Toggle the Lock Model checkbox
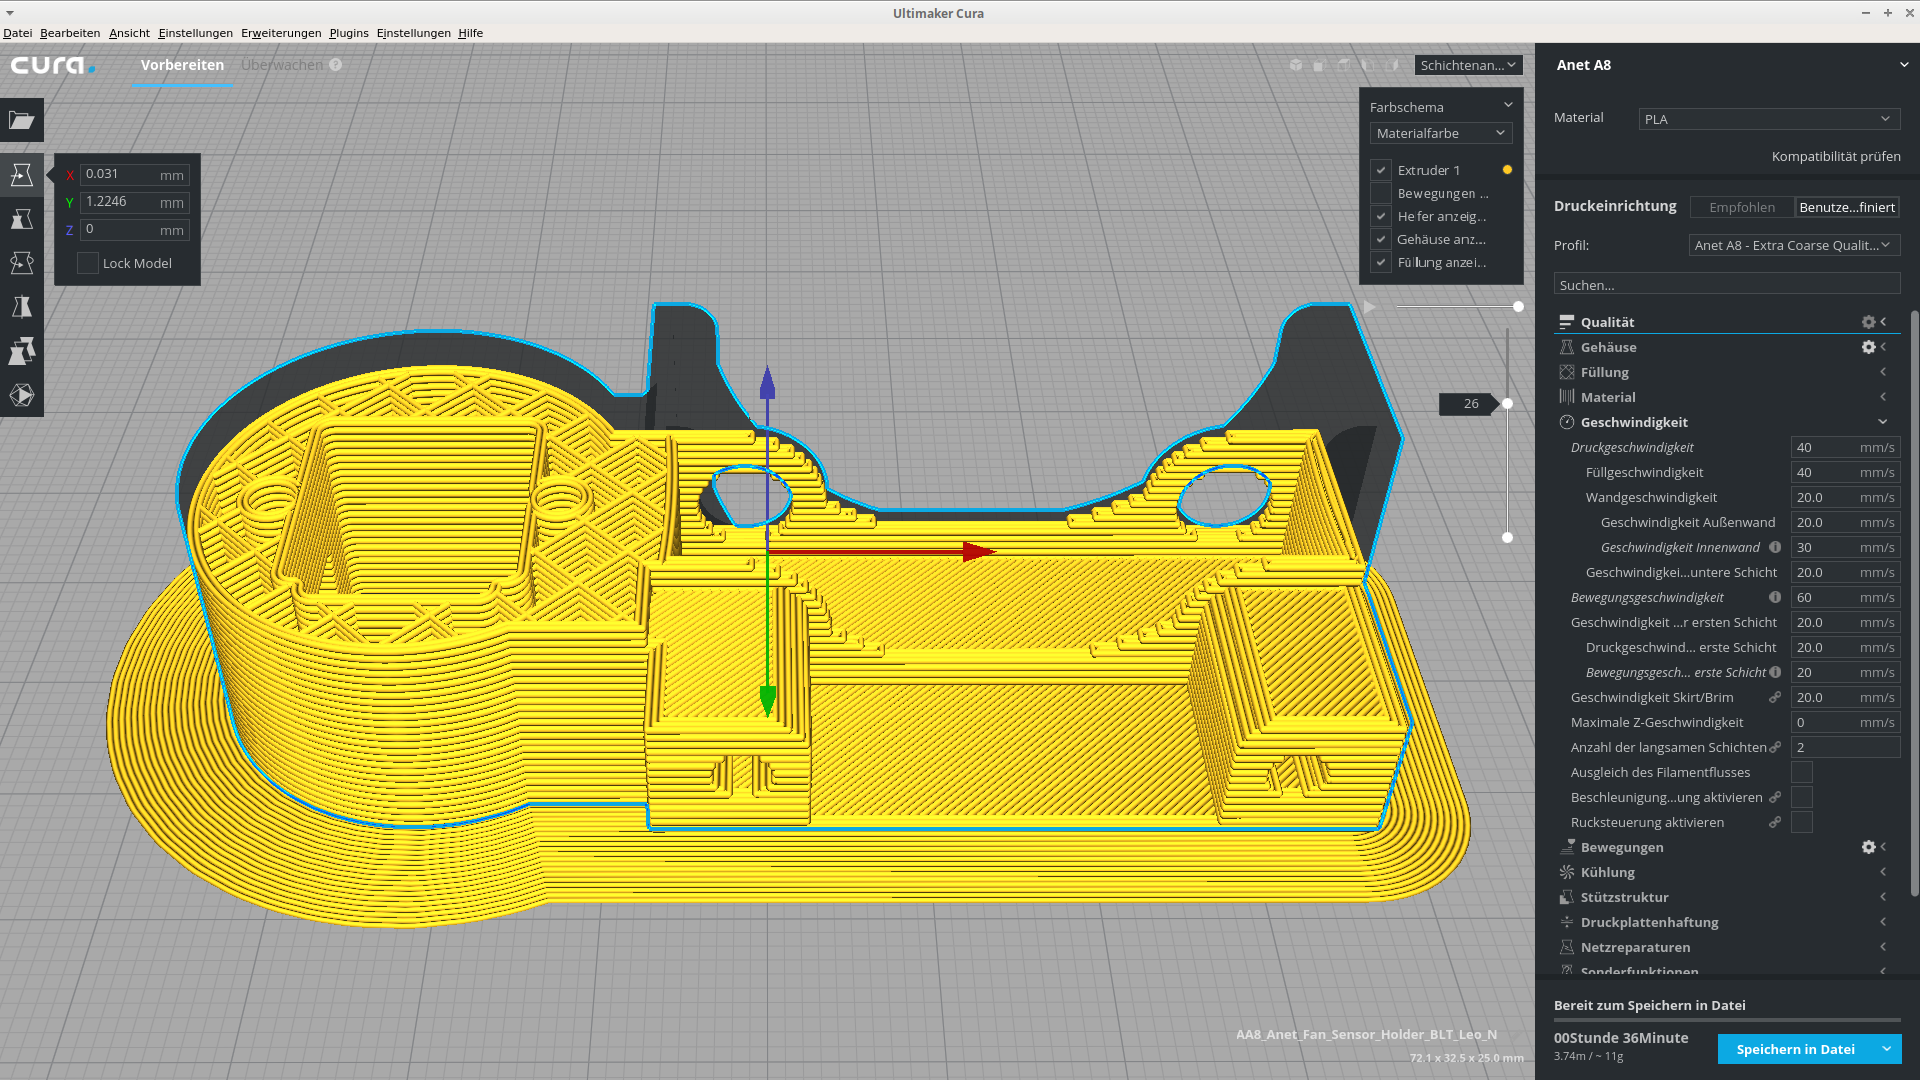This screenshot has width=1920, height=1080. [88, 263]
